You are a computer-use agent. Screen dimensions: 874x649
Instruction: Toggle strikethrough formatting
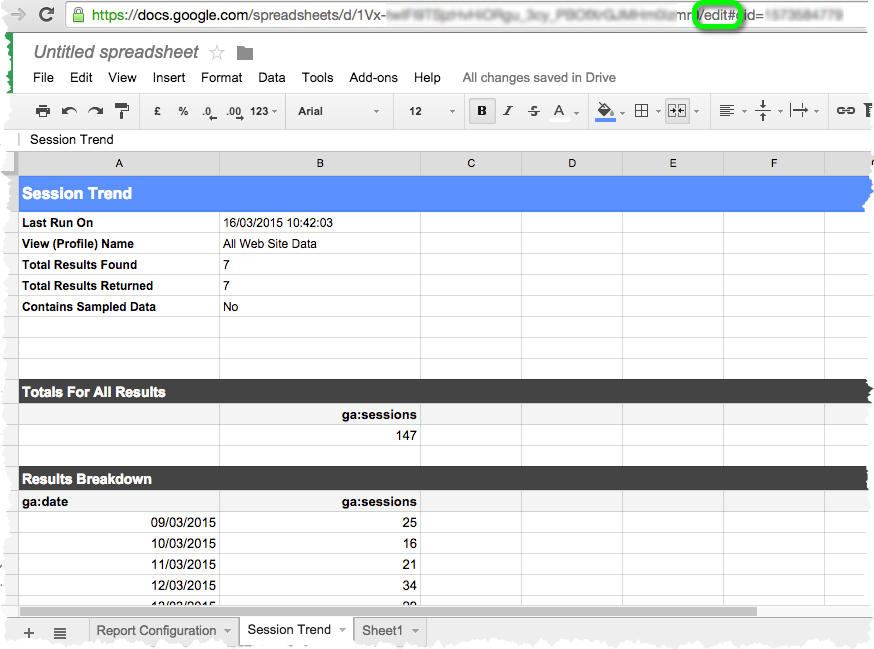[534, 111]
